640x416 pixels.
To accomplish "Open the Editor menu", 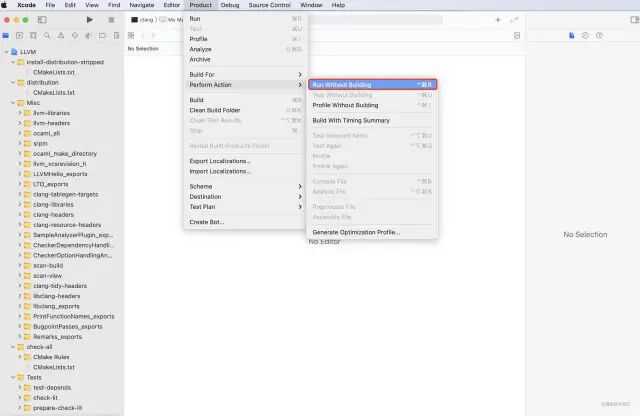I will pyautogui.click(x=171, y=5).
